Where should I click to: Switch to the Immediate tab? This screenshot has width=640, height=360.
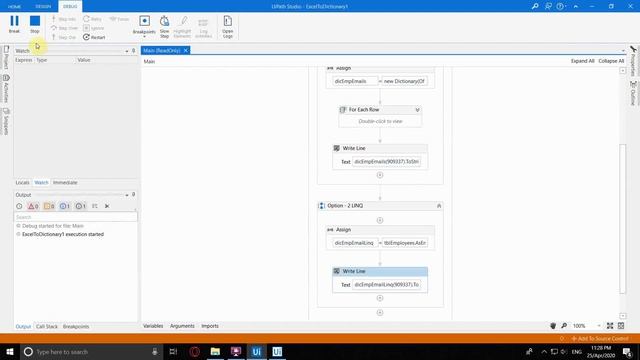tap(65, 182)
